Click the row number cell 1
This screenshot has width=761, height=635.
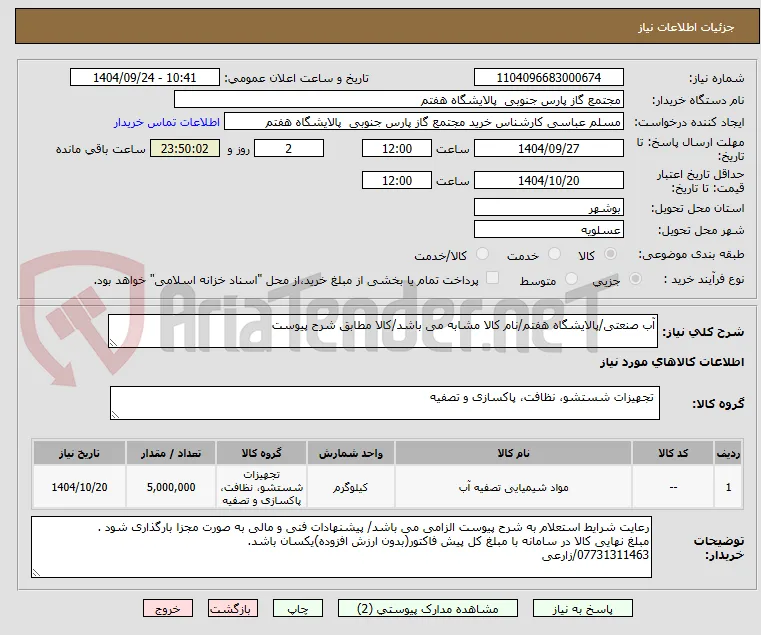click(x=728, y=487)
